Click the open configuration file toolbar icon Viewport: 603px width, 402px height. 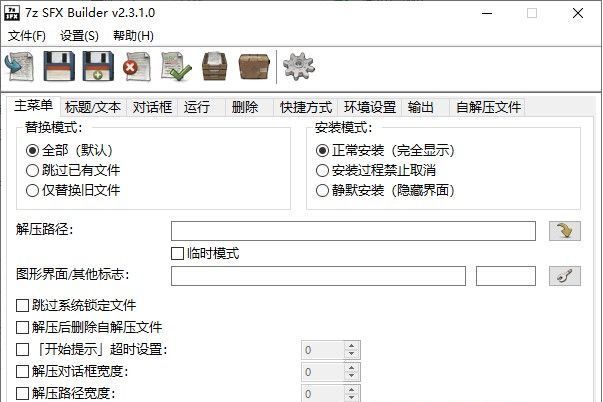coord(20,67)
